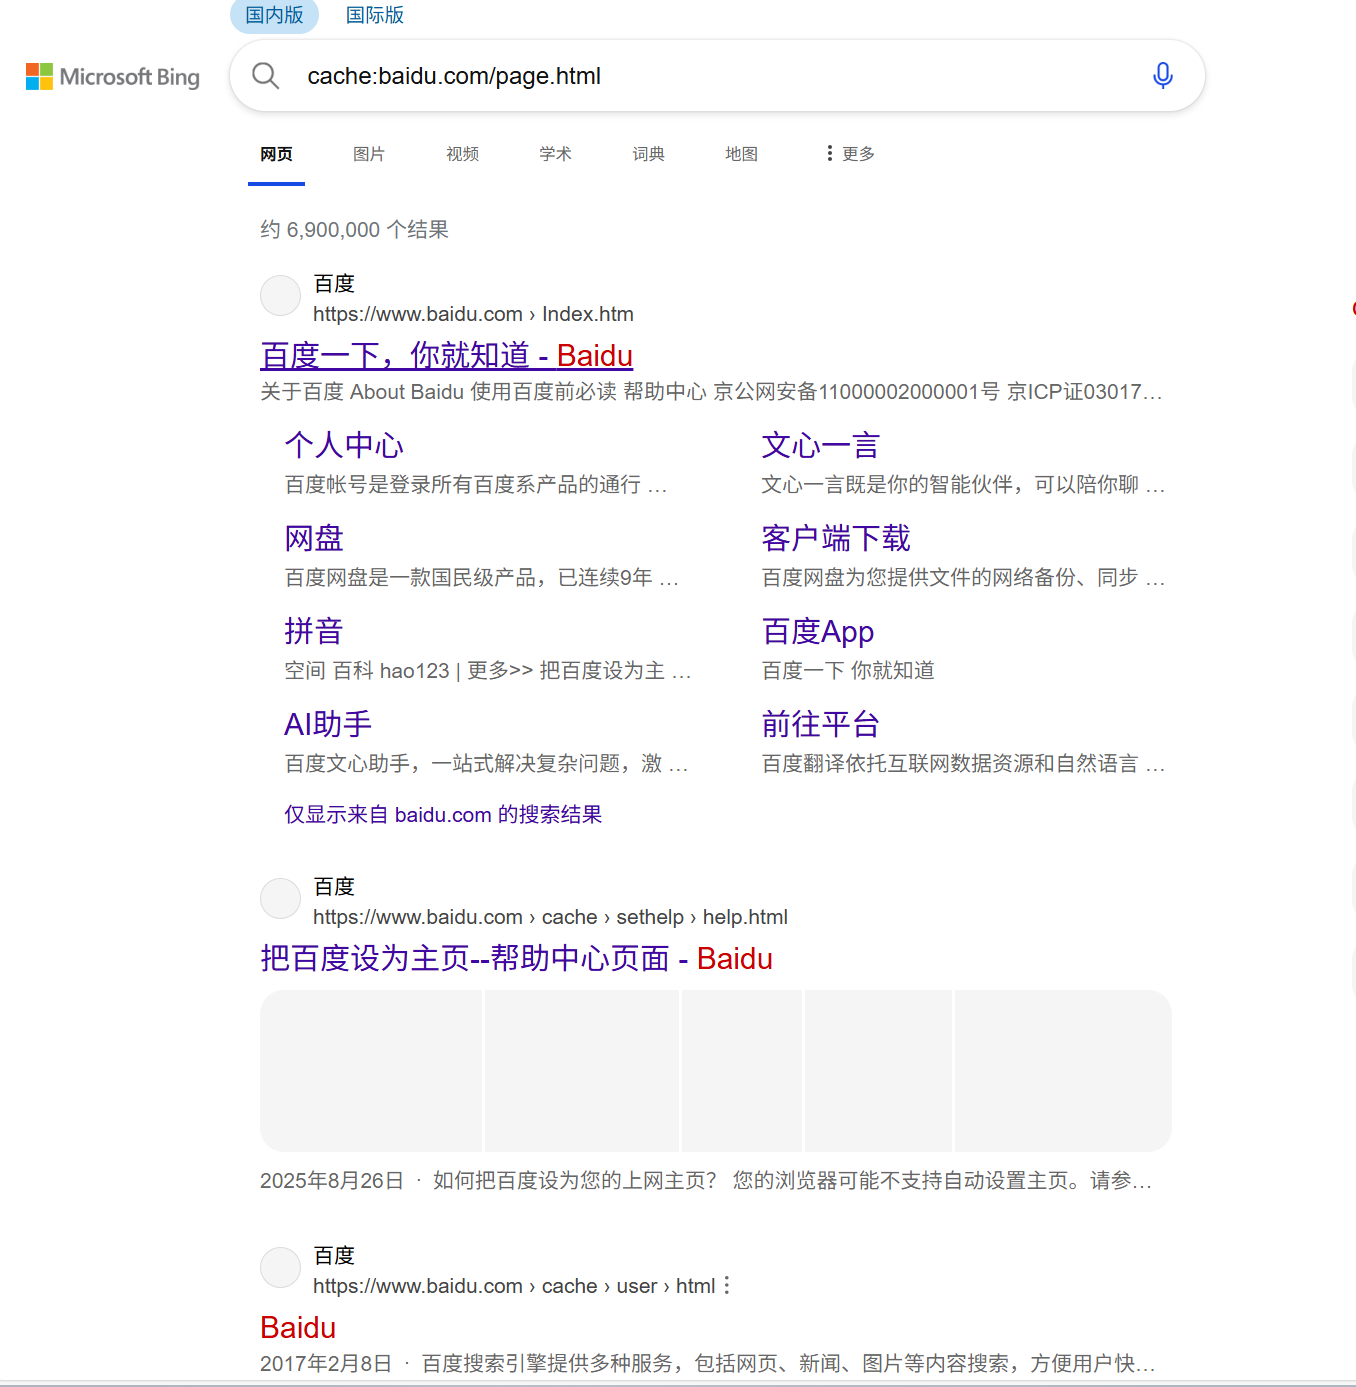Visit the 文心一言 deep link
The width and height of the screenshot is (1356, 1387).
[x=819, y=445]
